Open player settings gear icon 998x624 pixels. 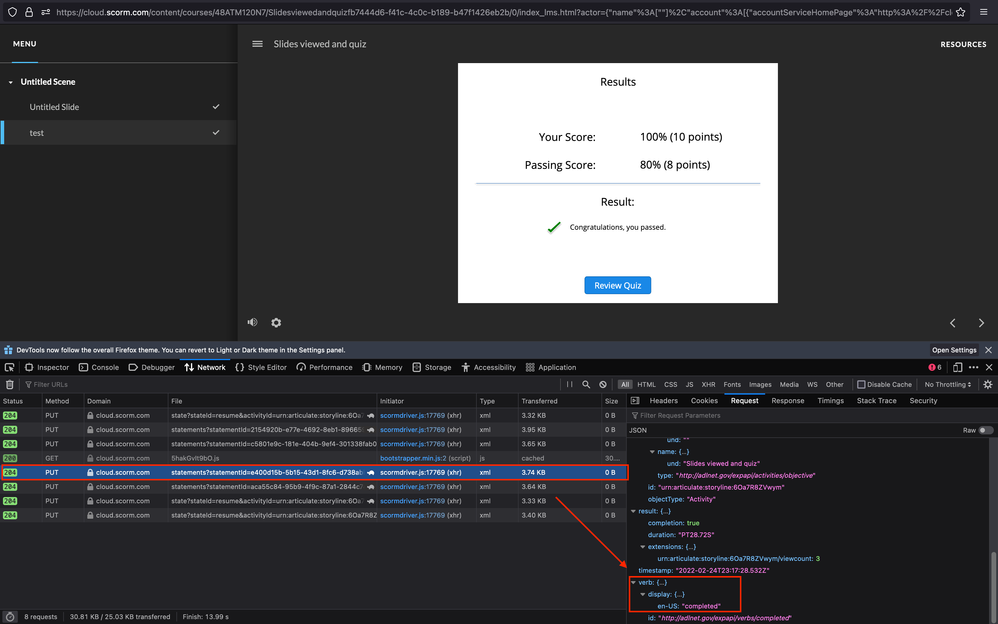276,322
